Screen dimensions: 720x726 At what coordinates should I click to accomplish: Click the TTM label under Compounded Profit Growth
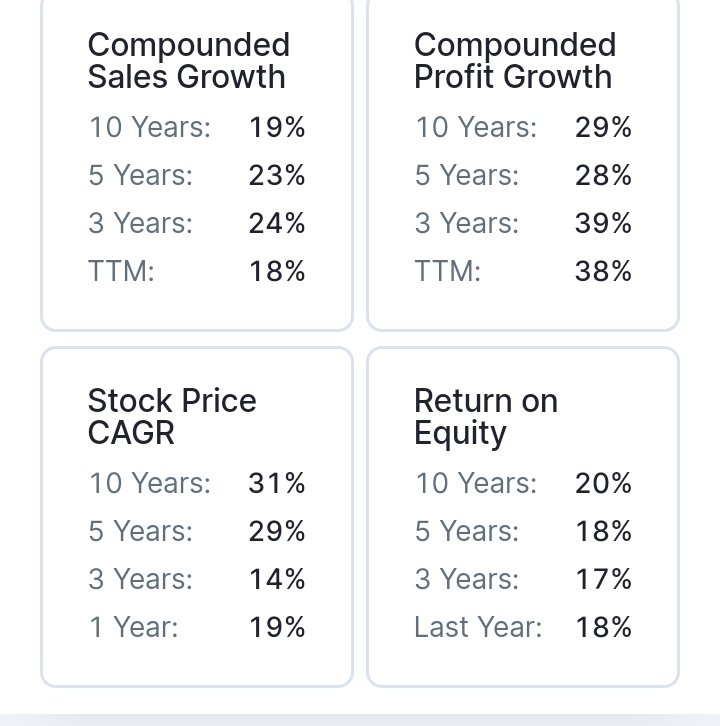[447, 272]
